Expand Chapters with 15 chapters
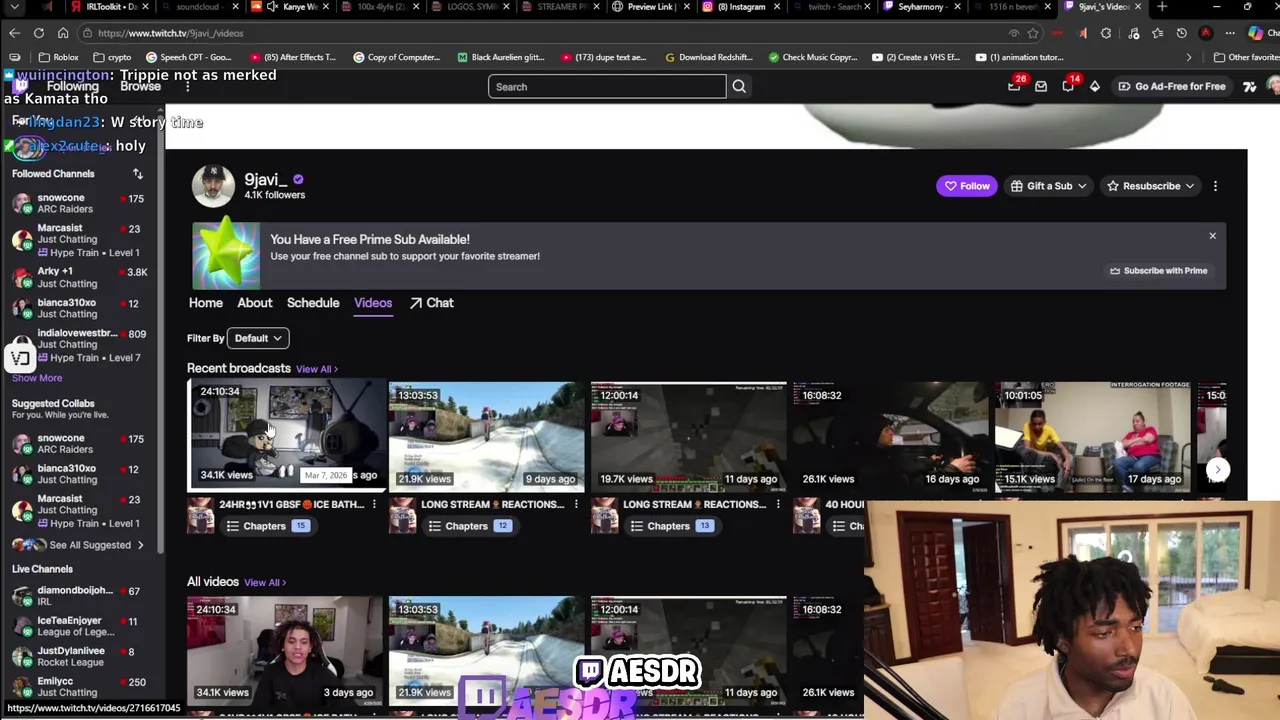 point(266,526)
